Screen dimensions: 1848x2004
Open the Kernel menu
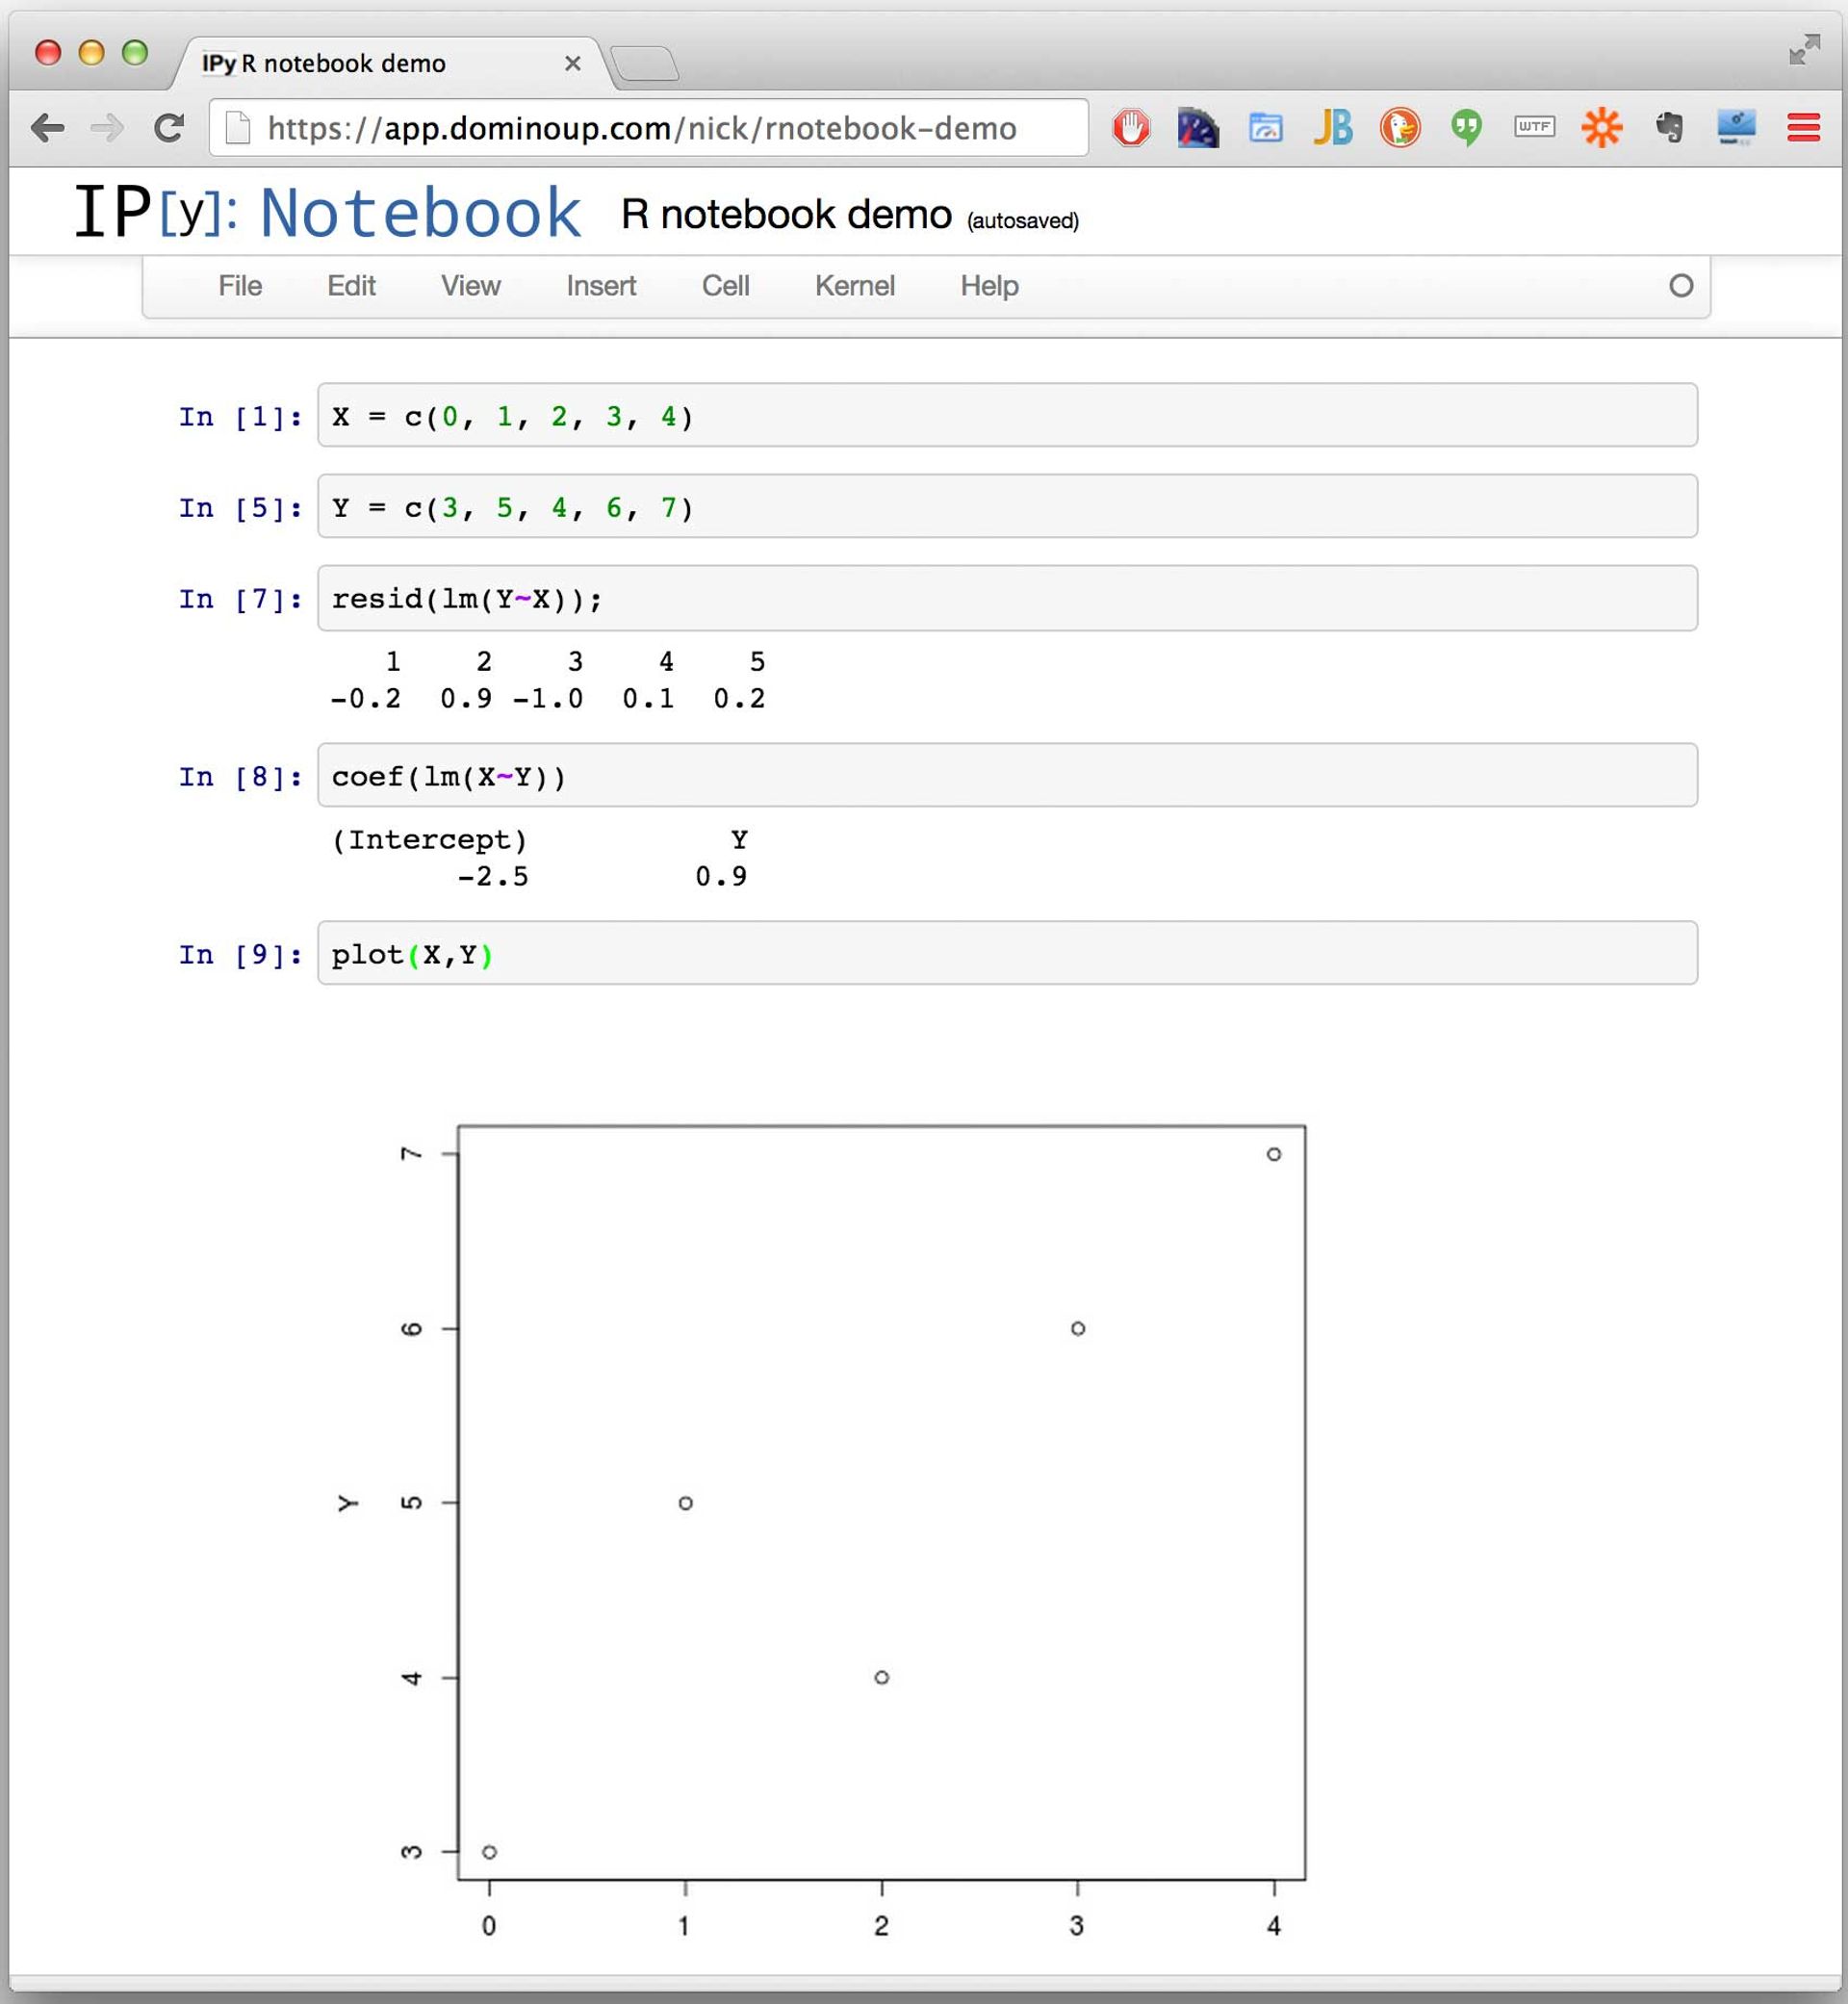point(854,286)
